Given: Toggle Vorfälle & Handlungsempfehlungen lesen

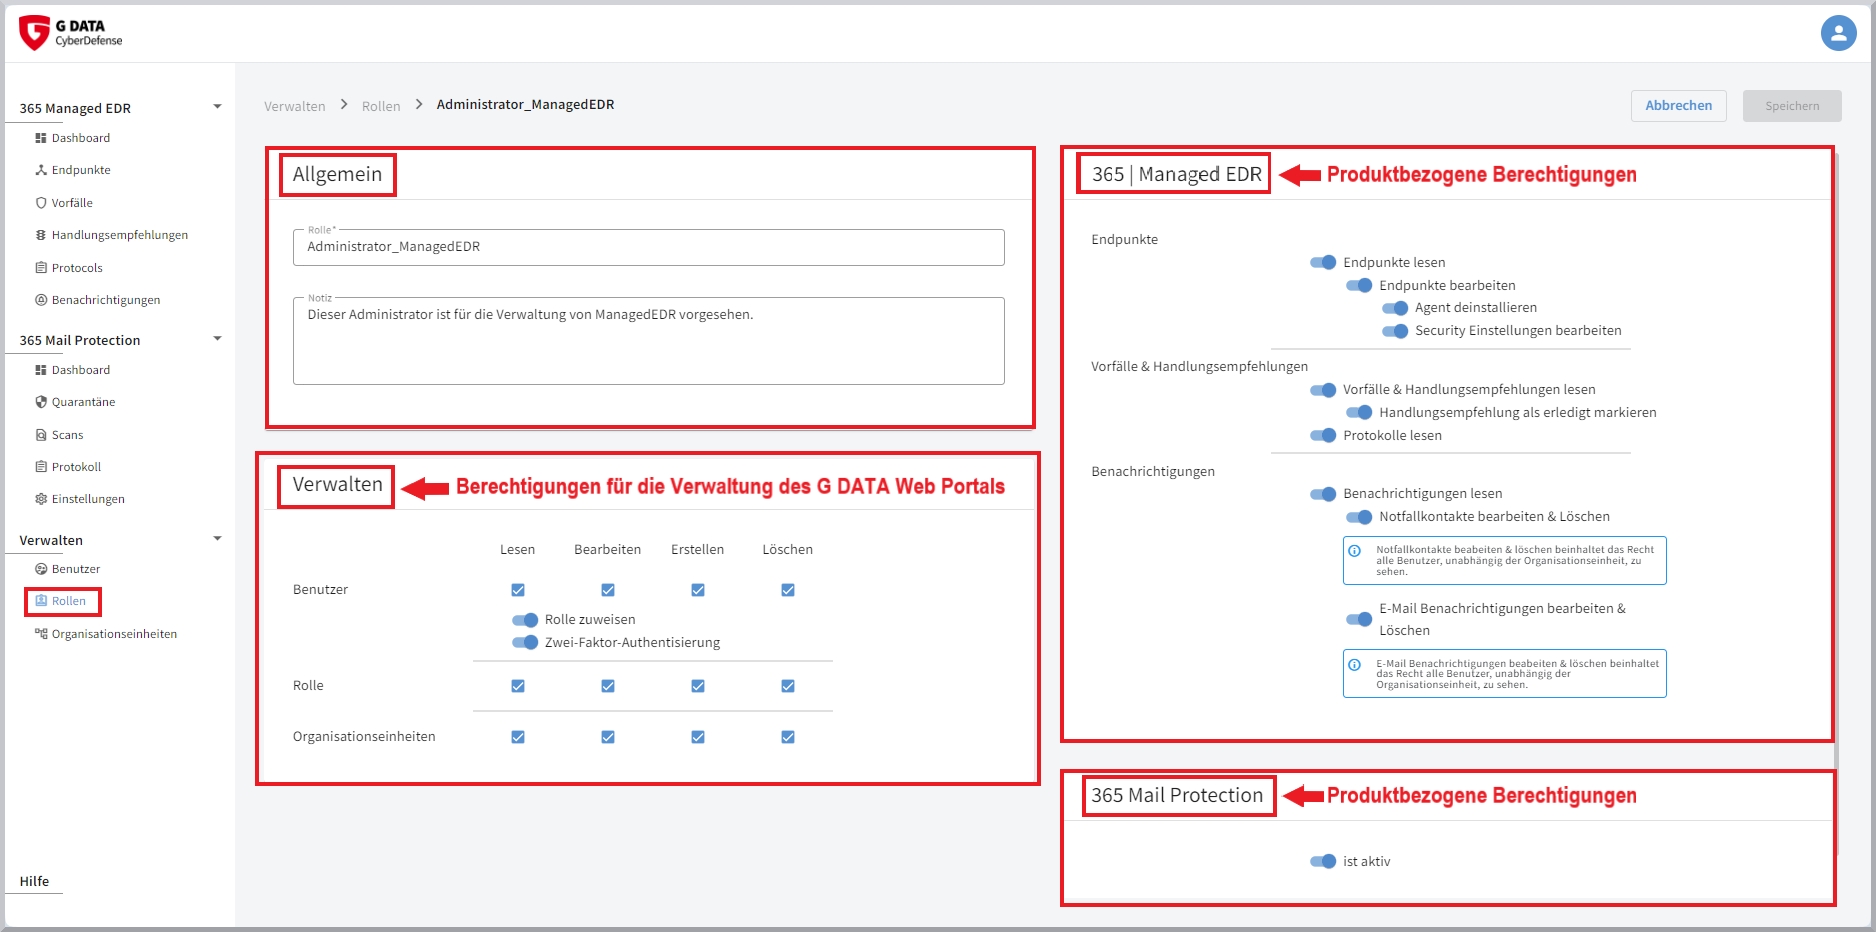Looking at the screenshot, I should pos(1323,390).
